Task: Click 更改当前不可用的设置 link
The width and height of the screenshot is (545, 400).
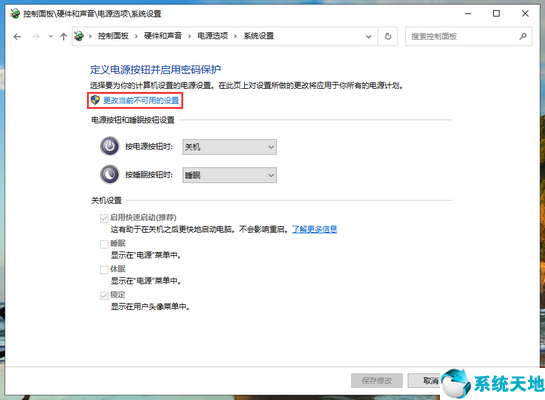Action: (141, 100)
